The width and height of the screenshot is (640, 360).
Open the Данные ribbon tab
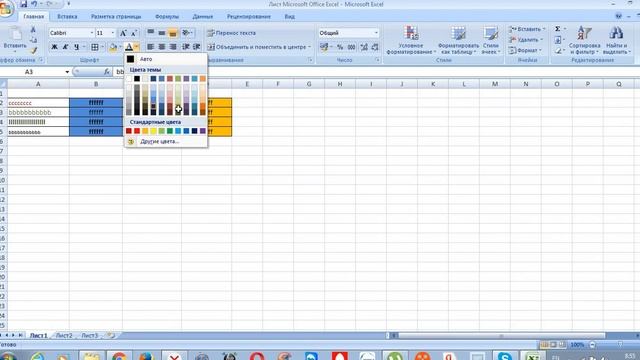tap(202, 17)
